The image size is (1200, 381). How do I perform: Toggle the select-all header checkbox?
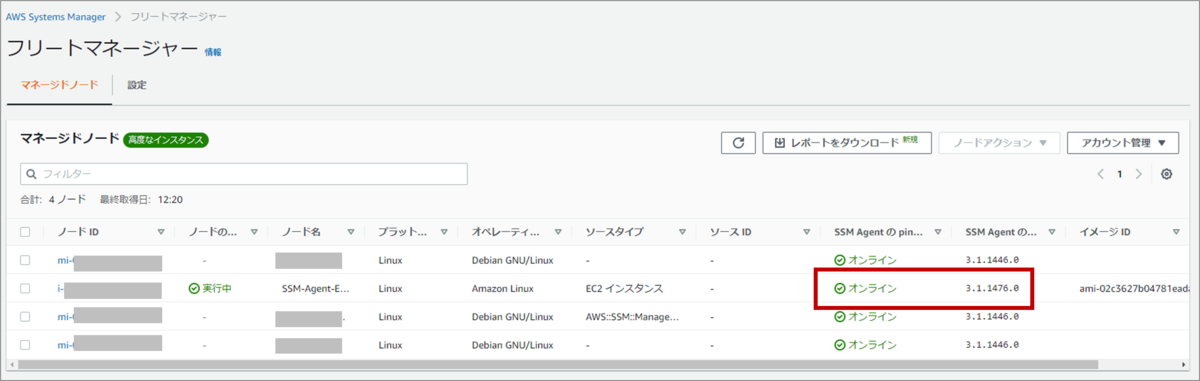click(26, 232)
